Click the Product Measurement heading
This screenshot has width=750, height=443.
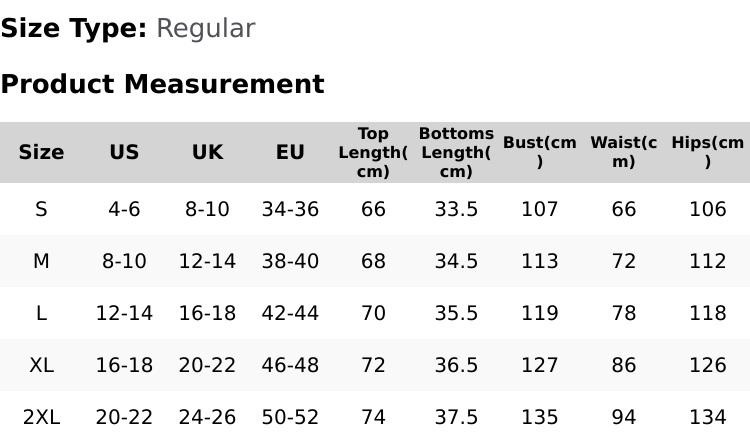[x=162, y=84]
